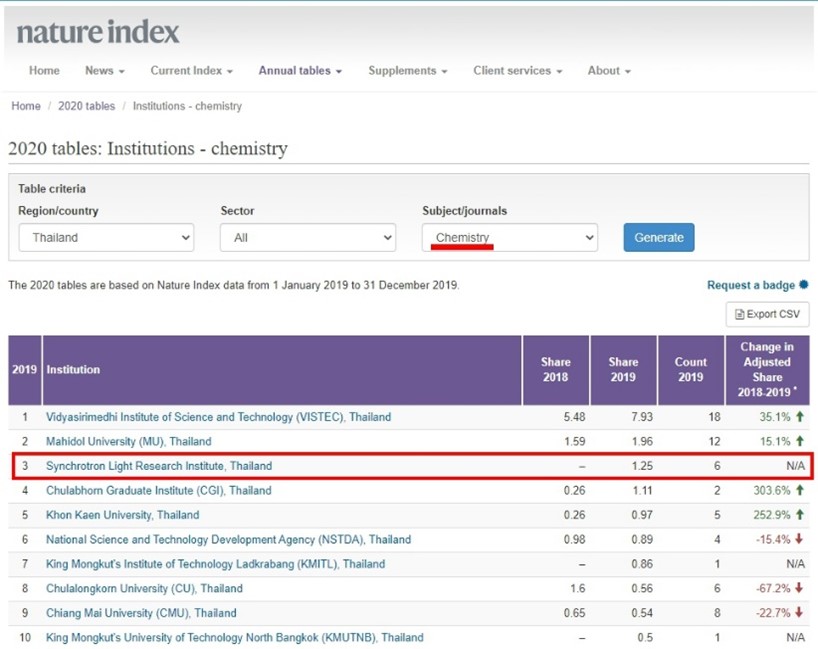Click count 12 in Mahidol University row

[714, 441]
